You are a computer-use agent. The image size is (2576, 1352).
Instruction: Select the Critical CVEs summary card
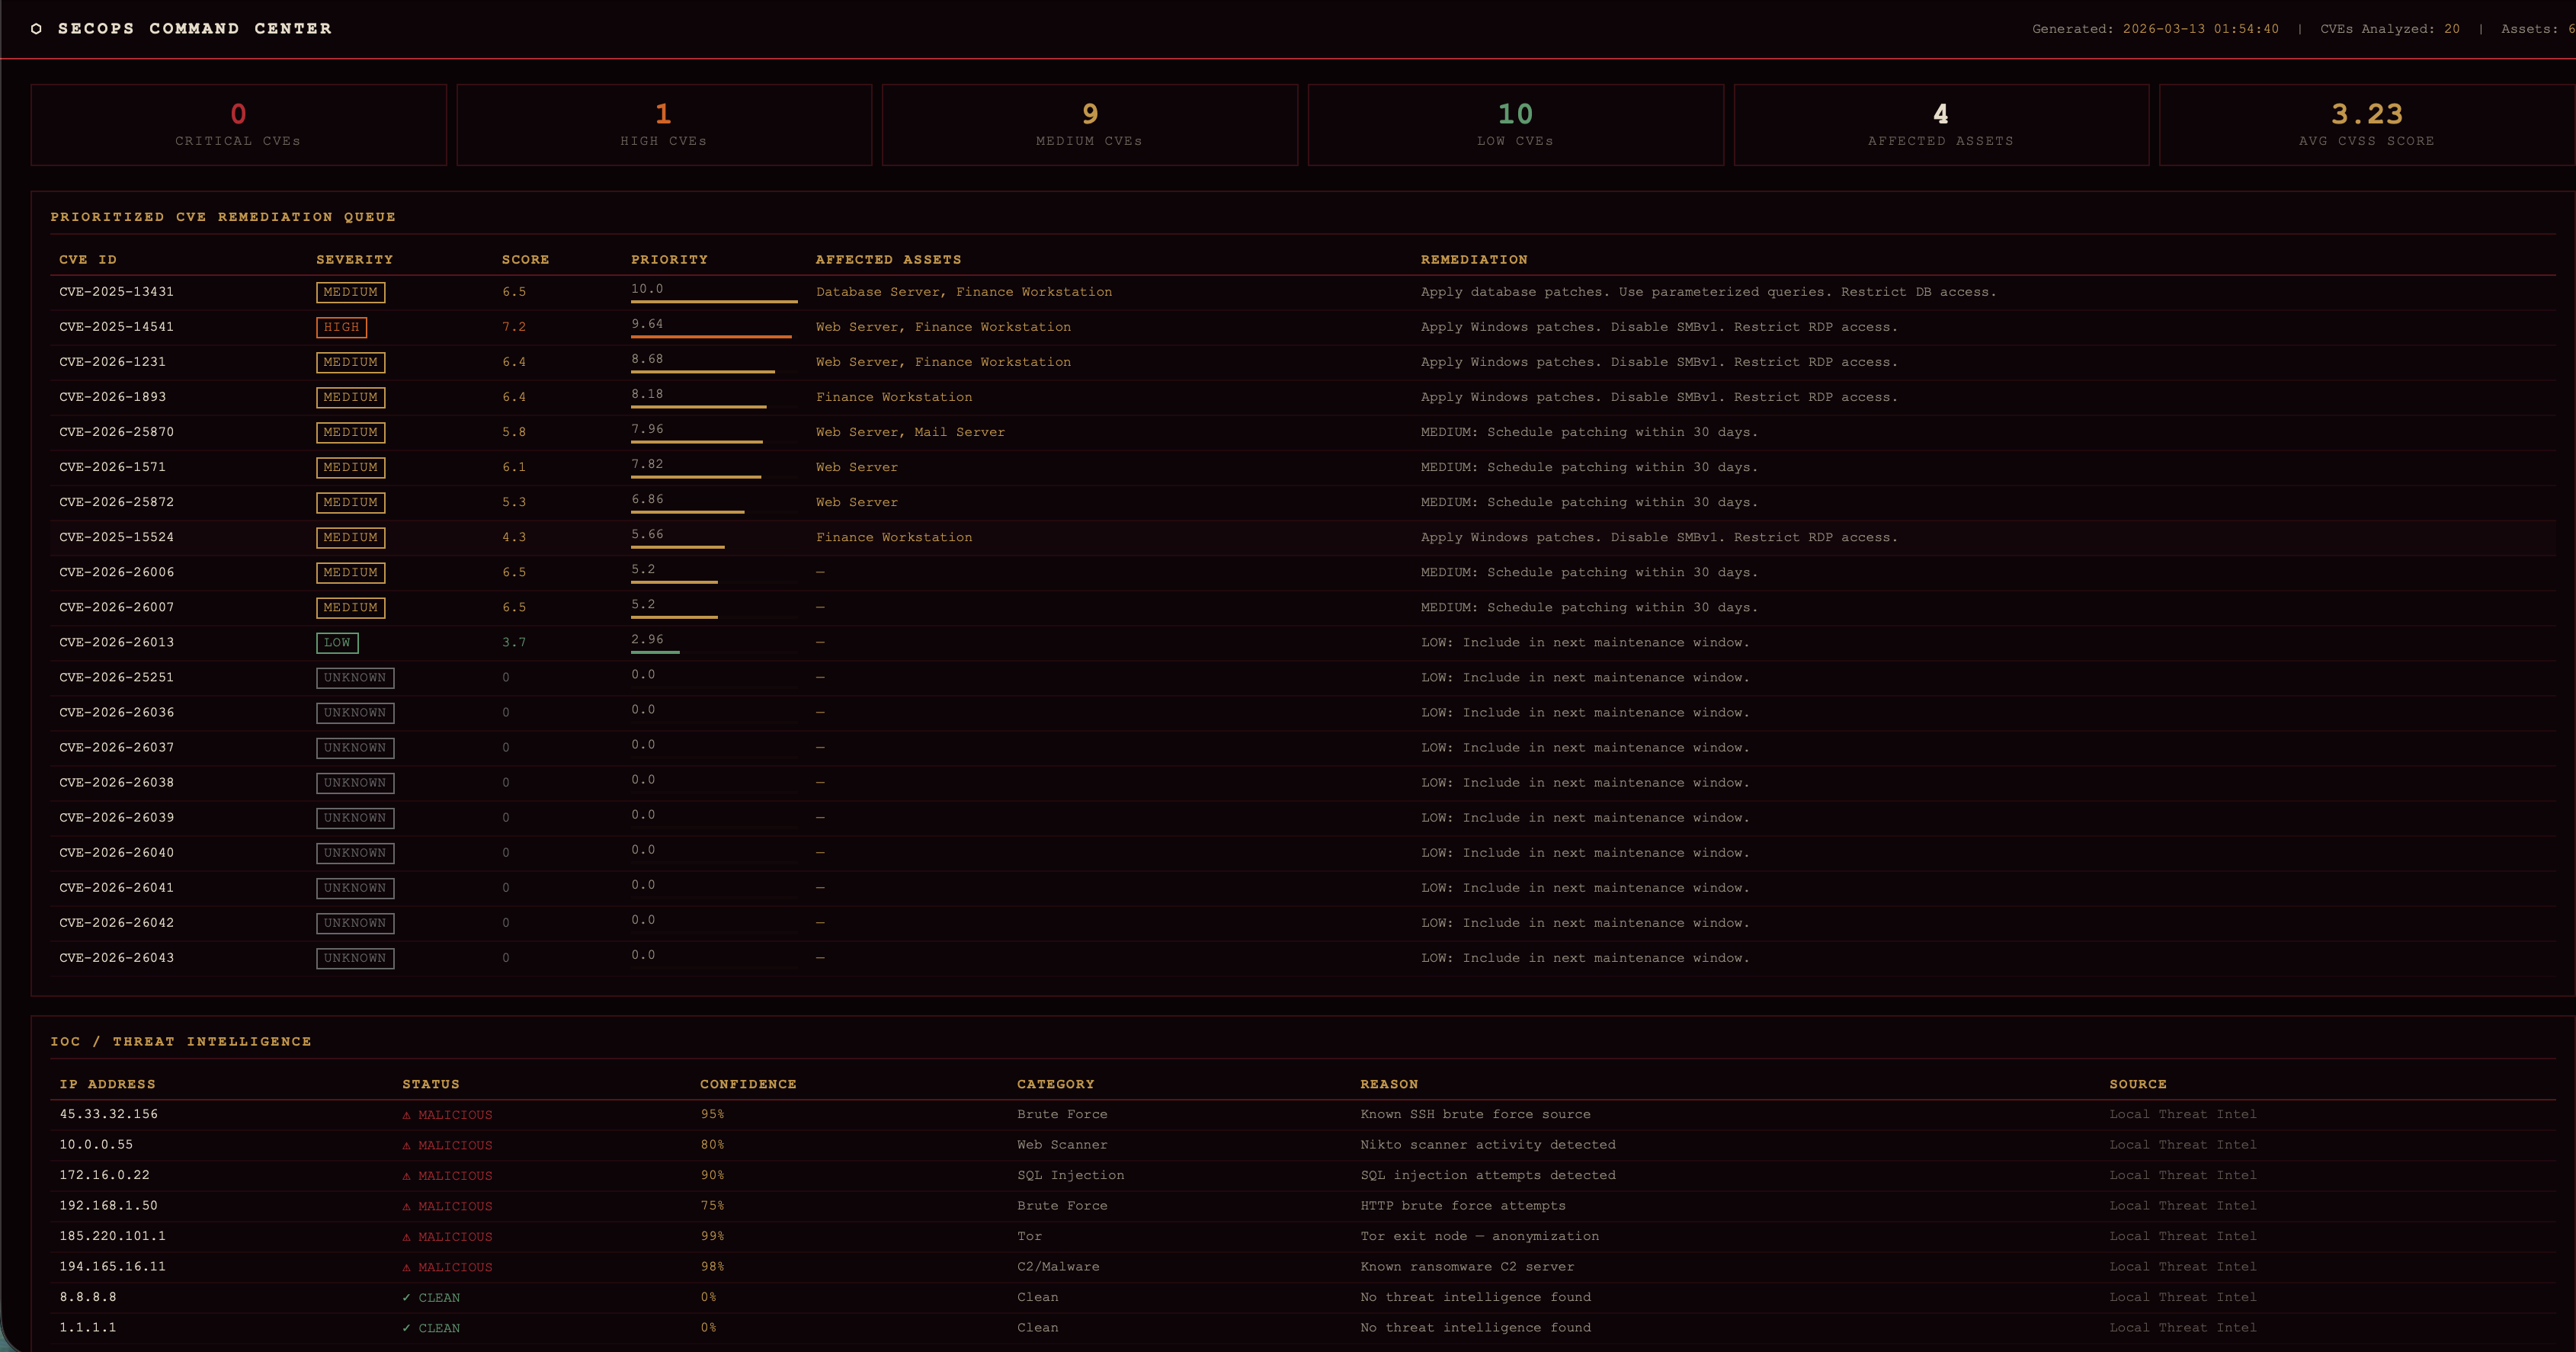tap(238, 125)
